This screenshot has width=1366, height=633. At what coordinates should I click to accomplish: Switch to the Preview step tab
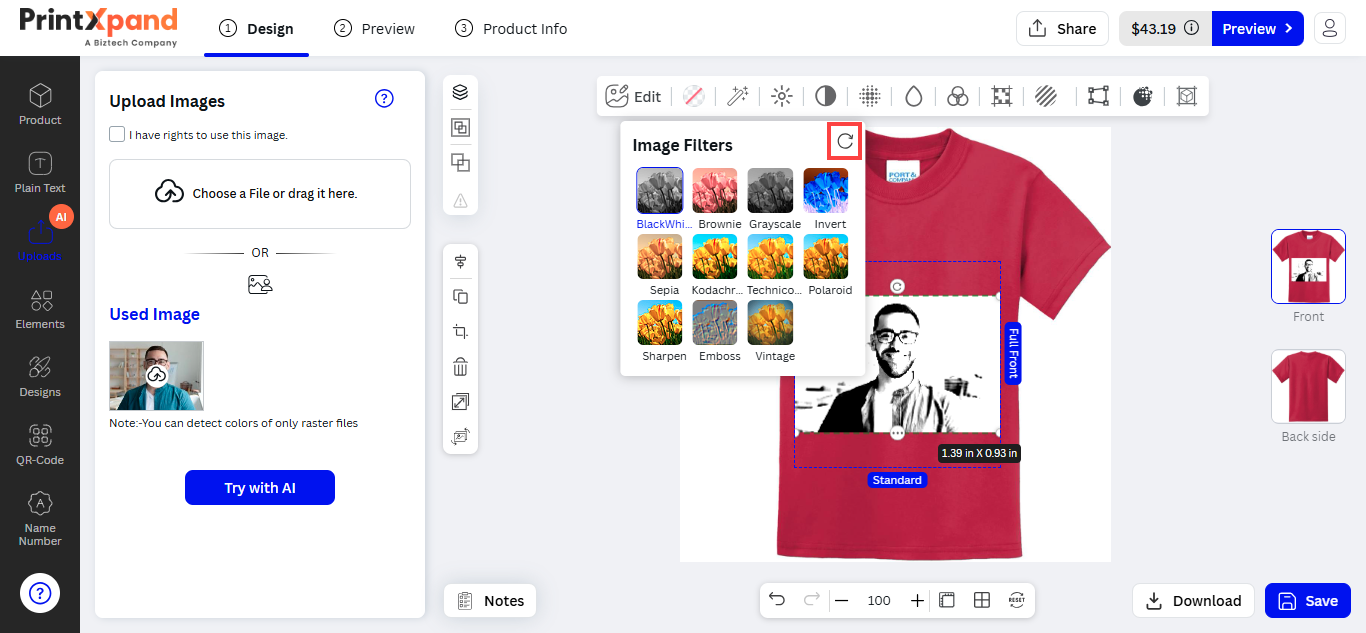375,29
